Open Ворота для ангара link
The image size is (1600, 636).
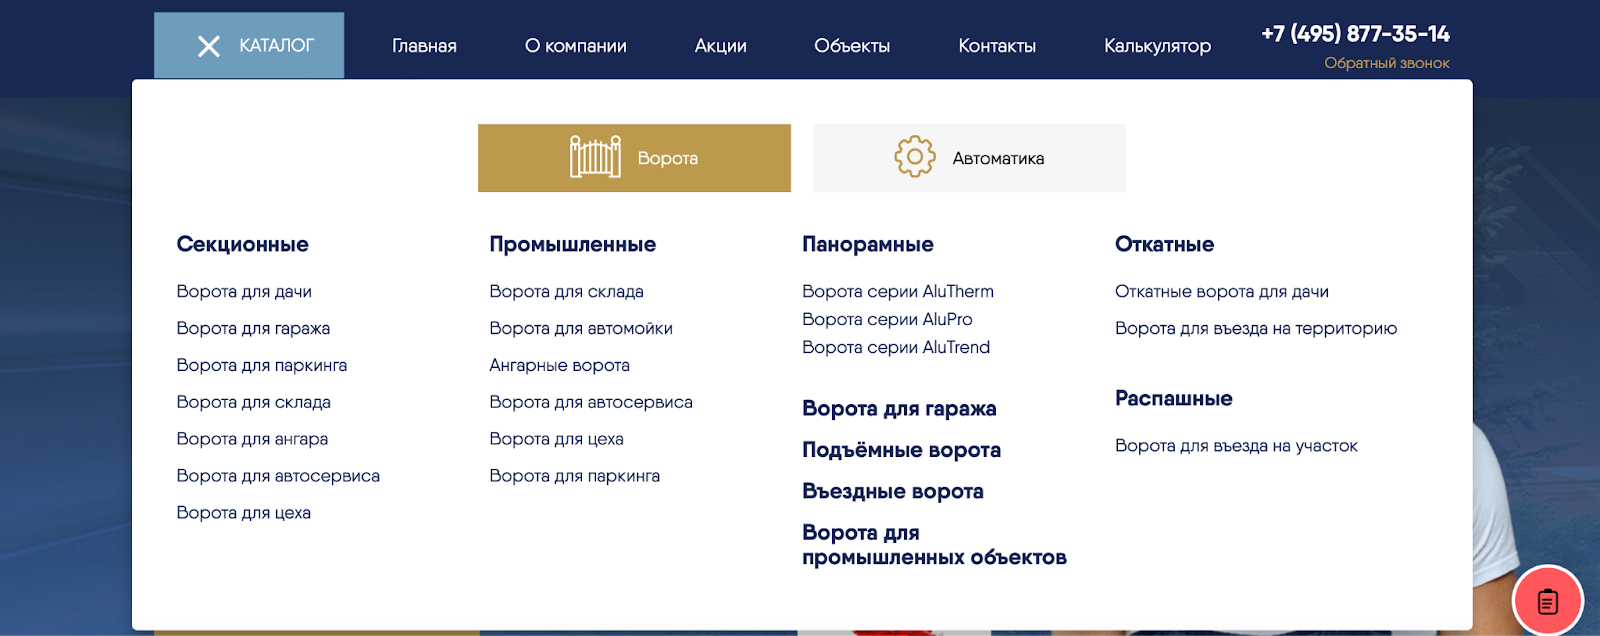coord(252,439)
